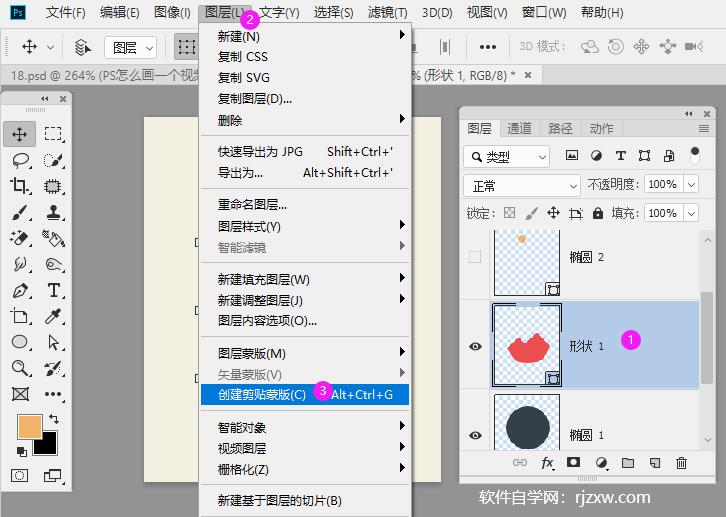Reset default foreground and background colors
The height and width of the screenshot is (517, 726).
coord(21,451)
